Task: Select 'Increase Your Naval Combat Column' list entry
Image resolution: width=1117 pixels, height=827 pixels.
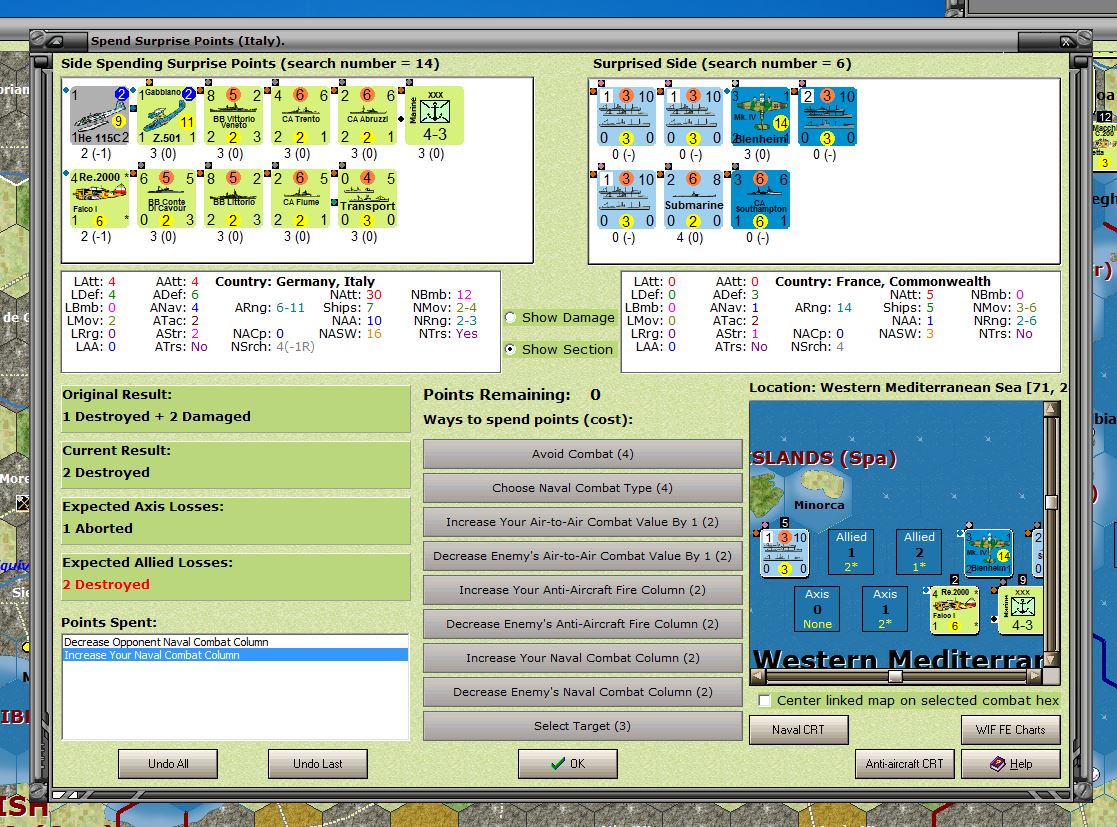Action: point(235,655)
